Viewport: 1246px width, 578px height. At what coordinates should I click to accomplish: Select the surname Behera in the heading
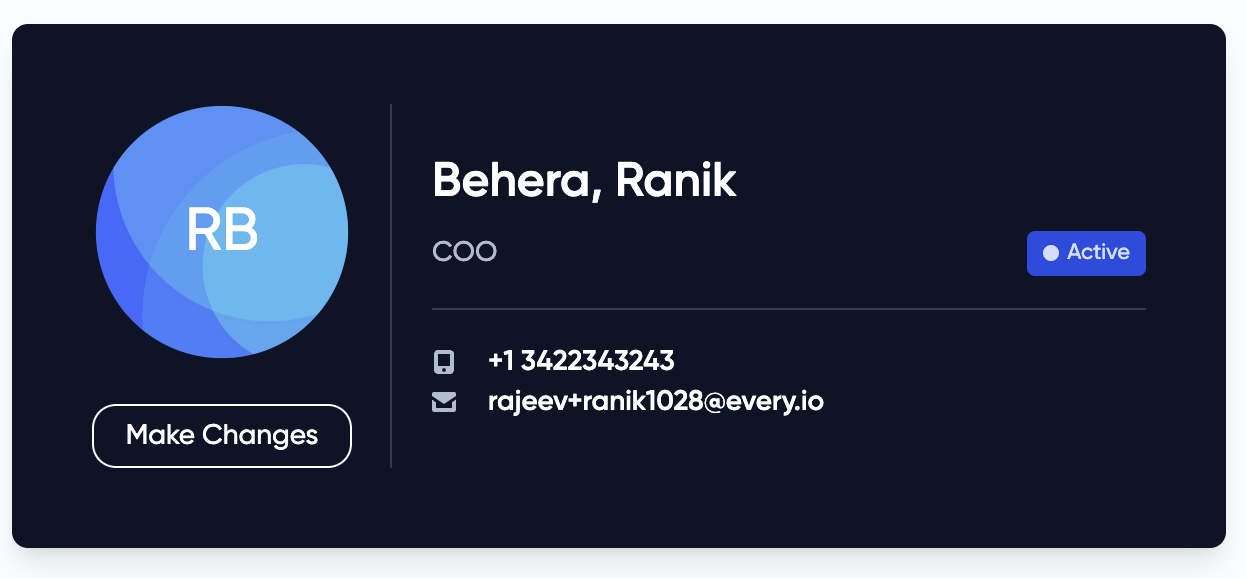pos(511,181)
